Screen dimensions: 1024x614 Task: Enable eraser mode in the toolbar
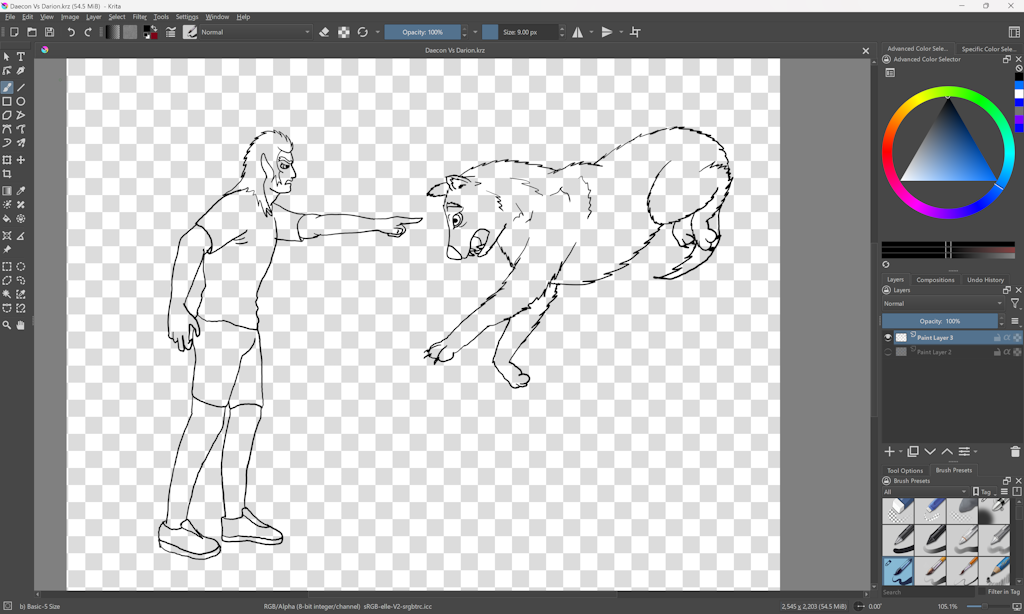(x=324, y=32)
